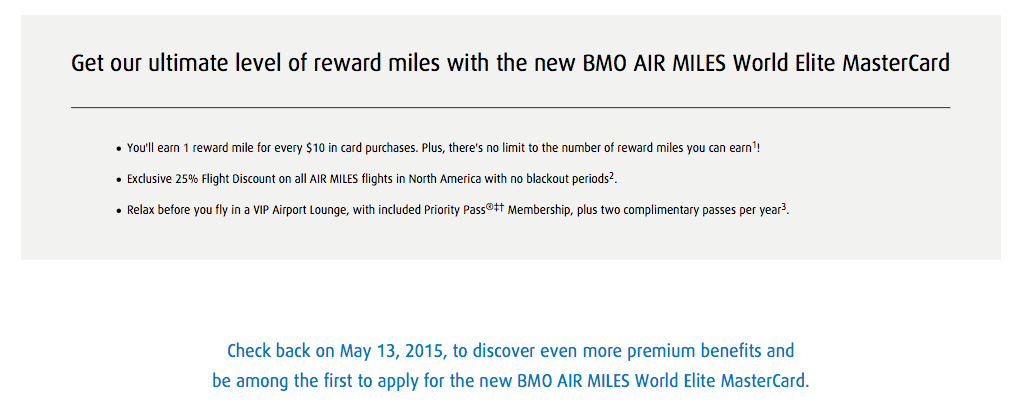
Task: Click footnote superscript 3 after 'passes per year'
Action: (783, 207)
